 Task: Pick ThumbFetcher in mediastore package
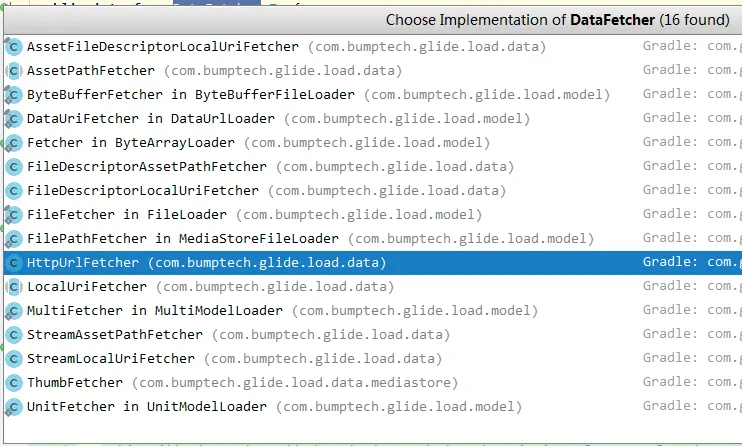[373, 383]
